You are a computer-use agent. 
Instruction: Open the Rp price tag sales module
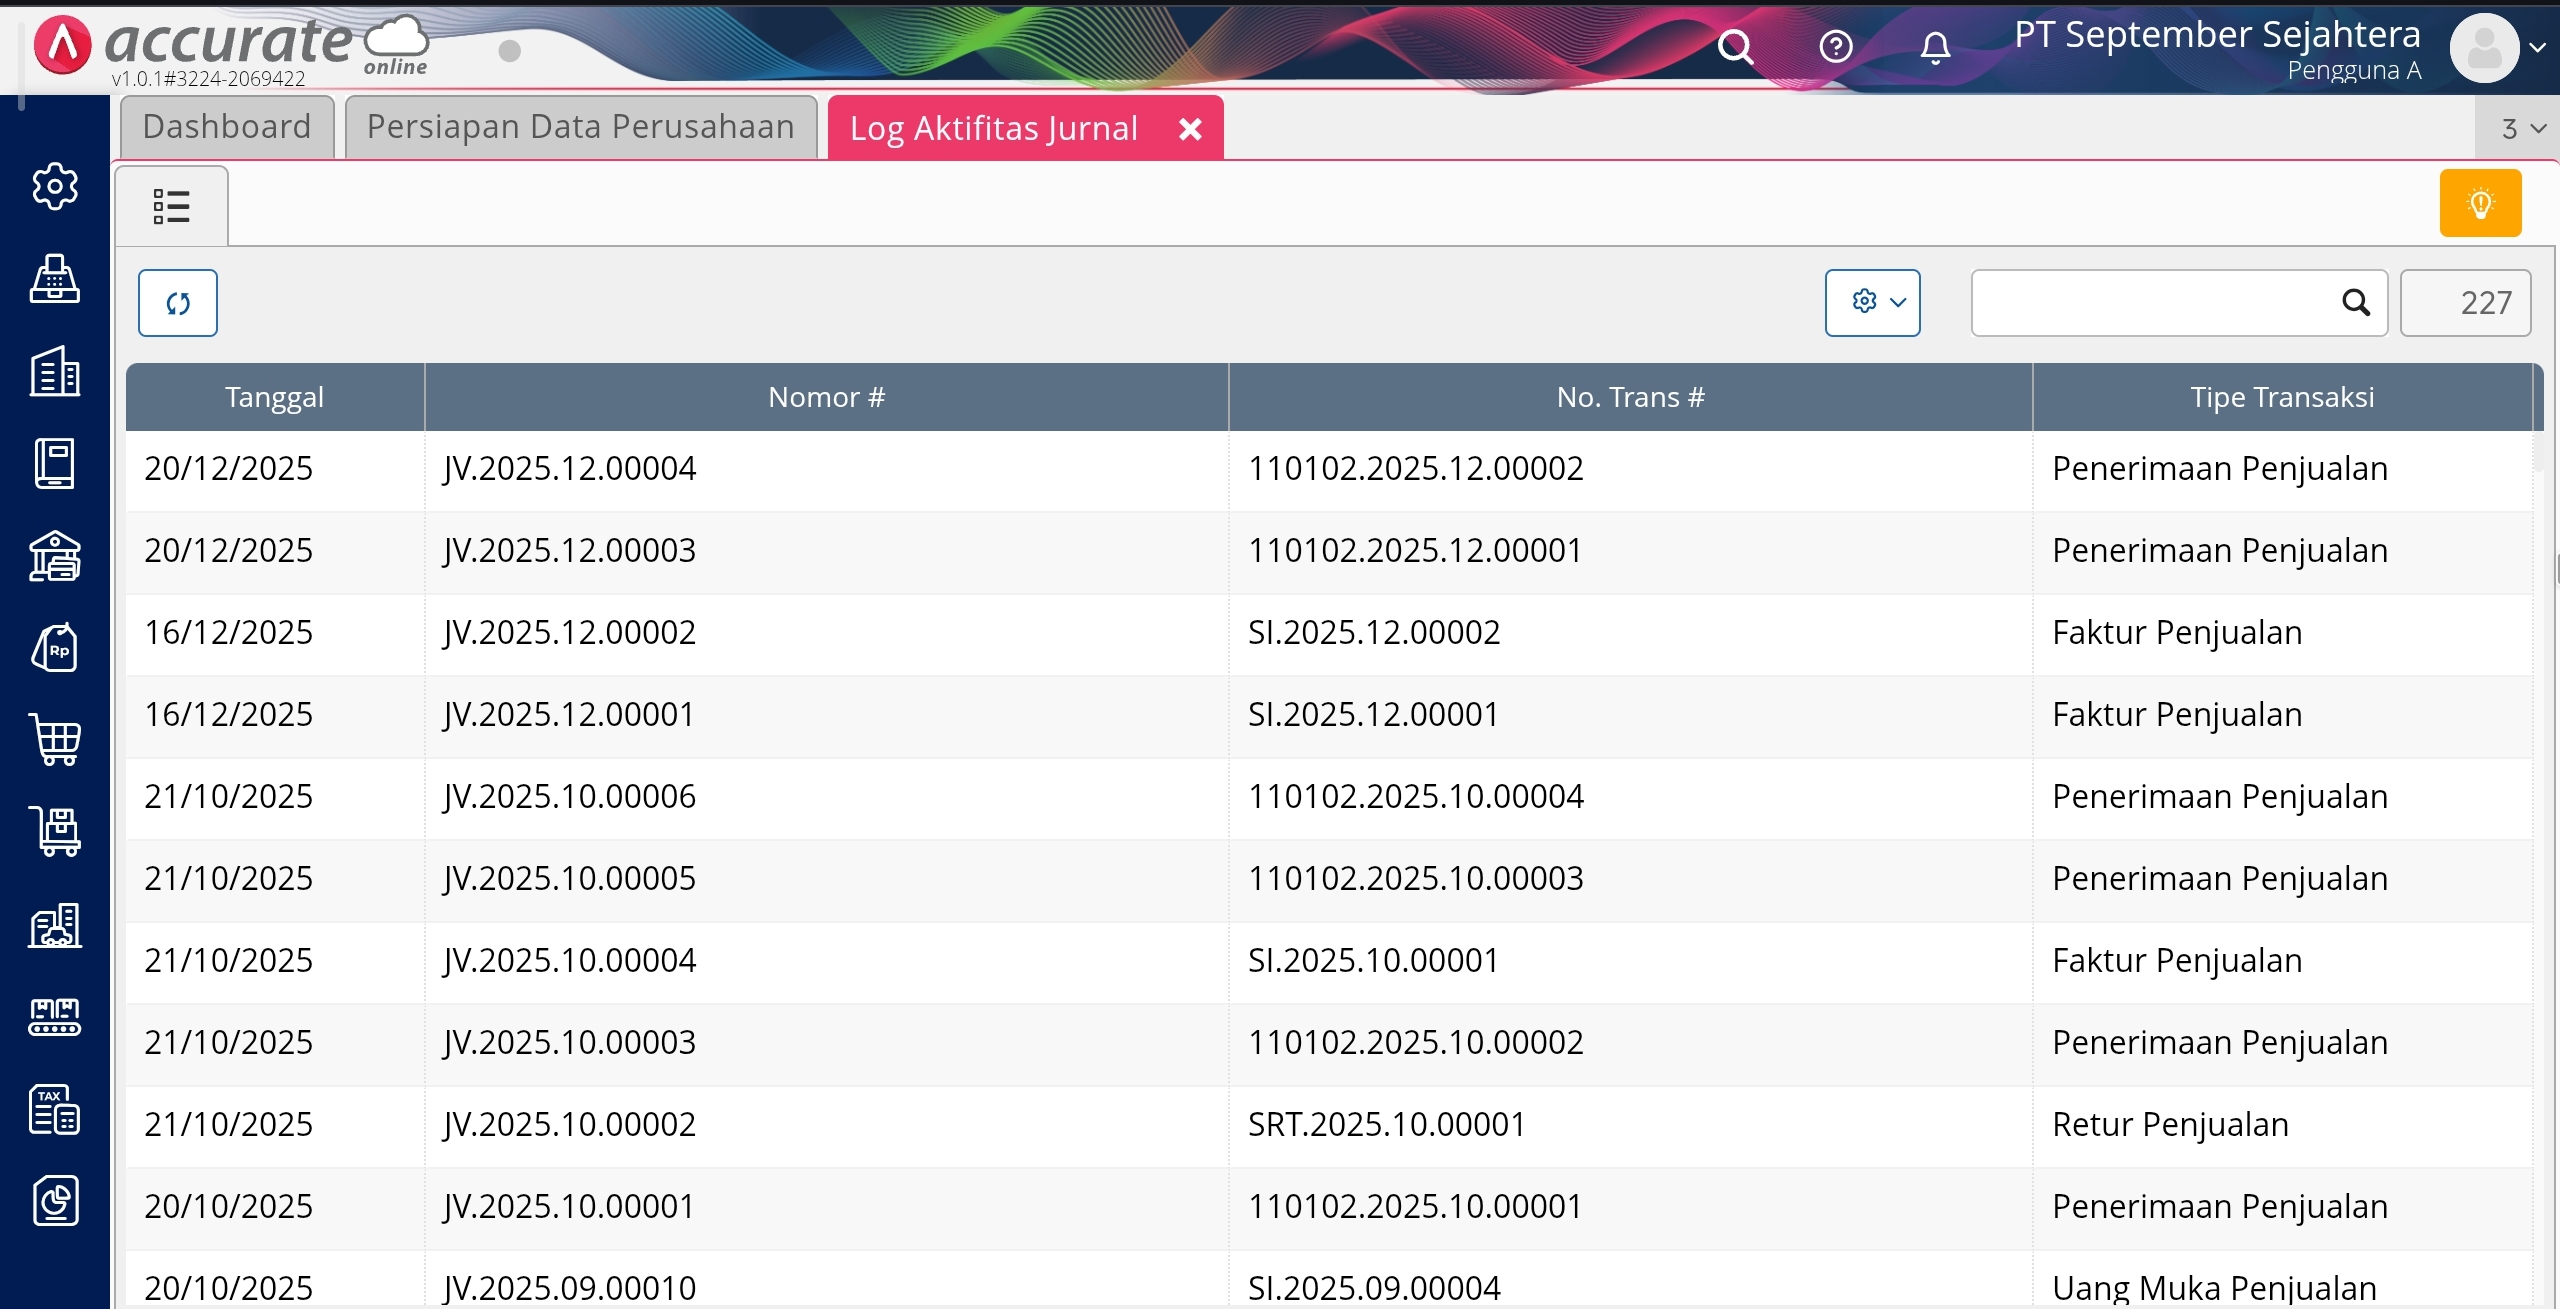pos(55,648)
